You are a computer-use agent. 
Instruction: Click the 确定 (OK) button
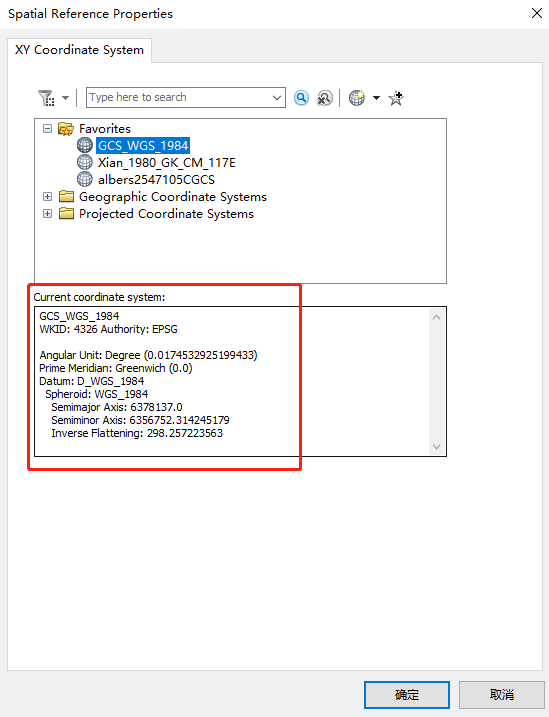[x=407, y=695]
